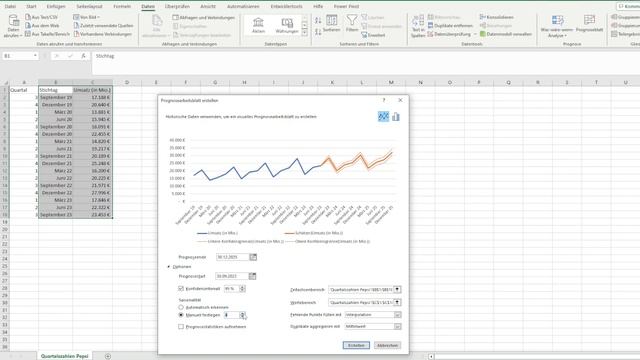Open Abfragen und Verbindungen pane
The height and width of the screenshot is (360, 640).
click(204, 18)
